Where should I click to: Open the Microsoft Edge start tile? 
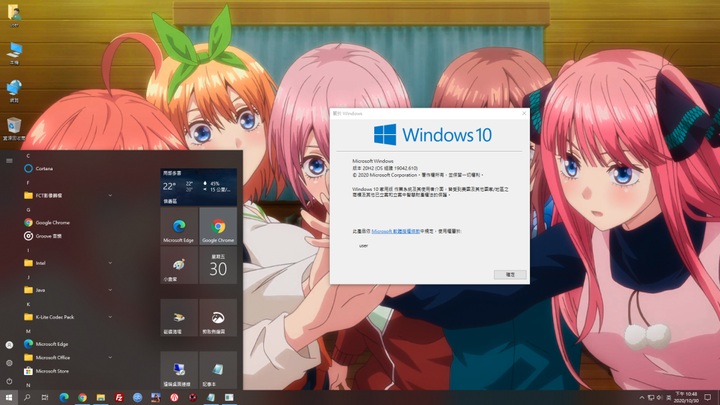179,226
